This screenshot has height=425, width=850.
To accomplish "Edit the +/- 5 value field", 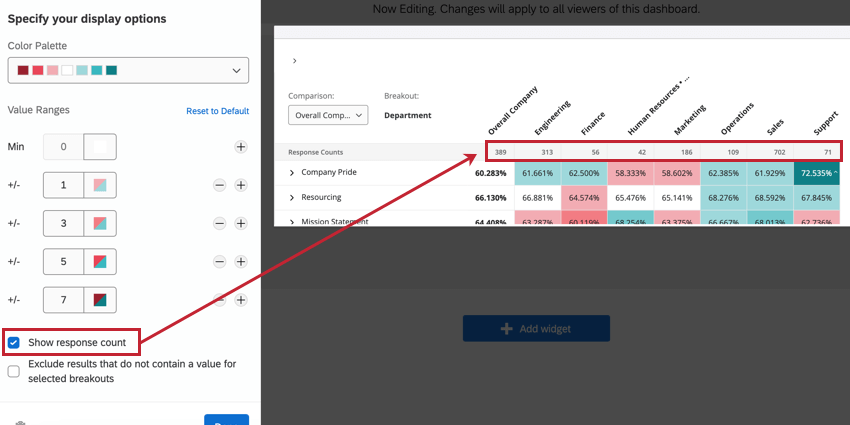I will [63, 262].
